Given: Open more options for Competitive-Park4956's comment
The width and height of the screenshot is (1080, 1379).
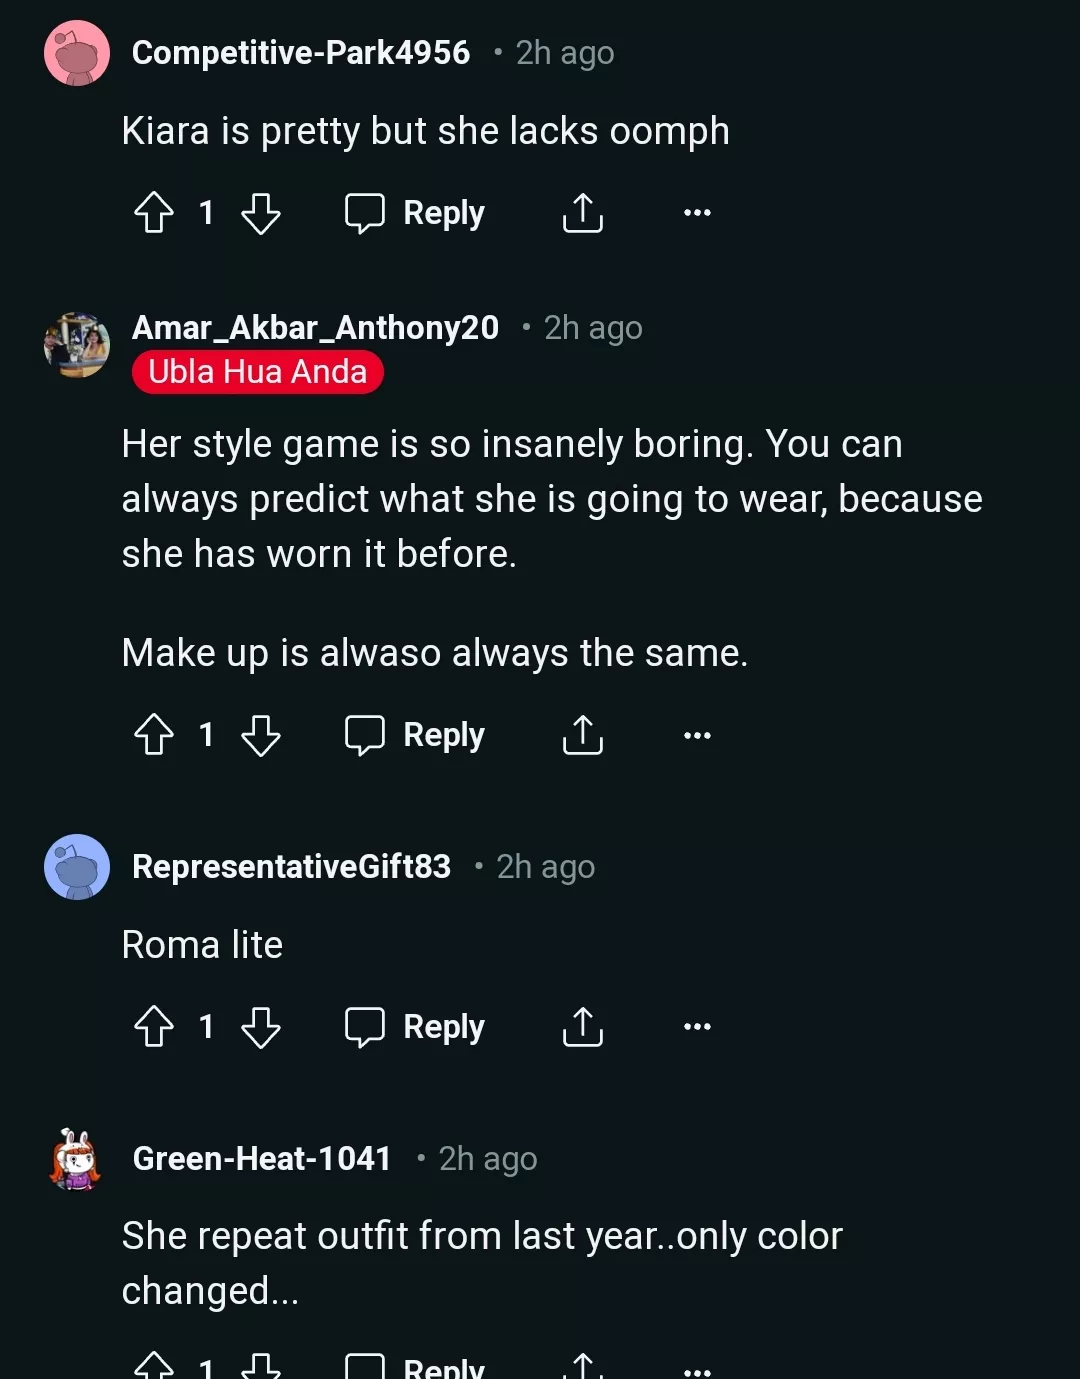Looking at the screenshot, I should tap(697, 213).
